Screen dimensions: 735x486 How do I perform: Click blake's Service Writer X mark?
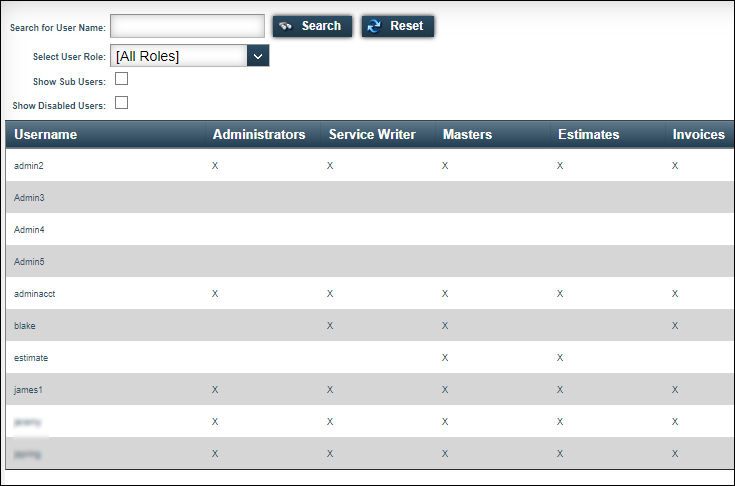(x=330, y=326)
